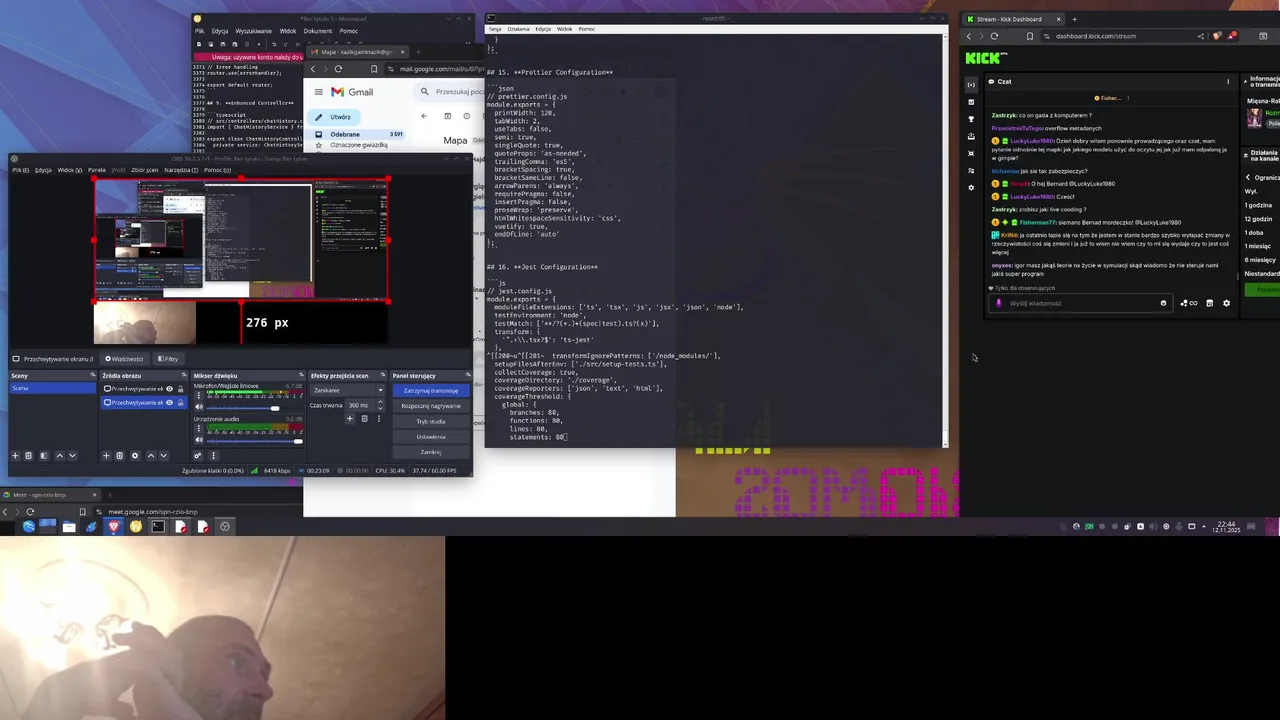Viewport: 1280px width, 720px height.
Task: Open Mikrofon/Wejście liniowe channel options menu
Action: click(x=199, y=396)
